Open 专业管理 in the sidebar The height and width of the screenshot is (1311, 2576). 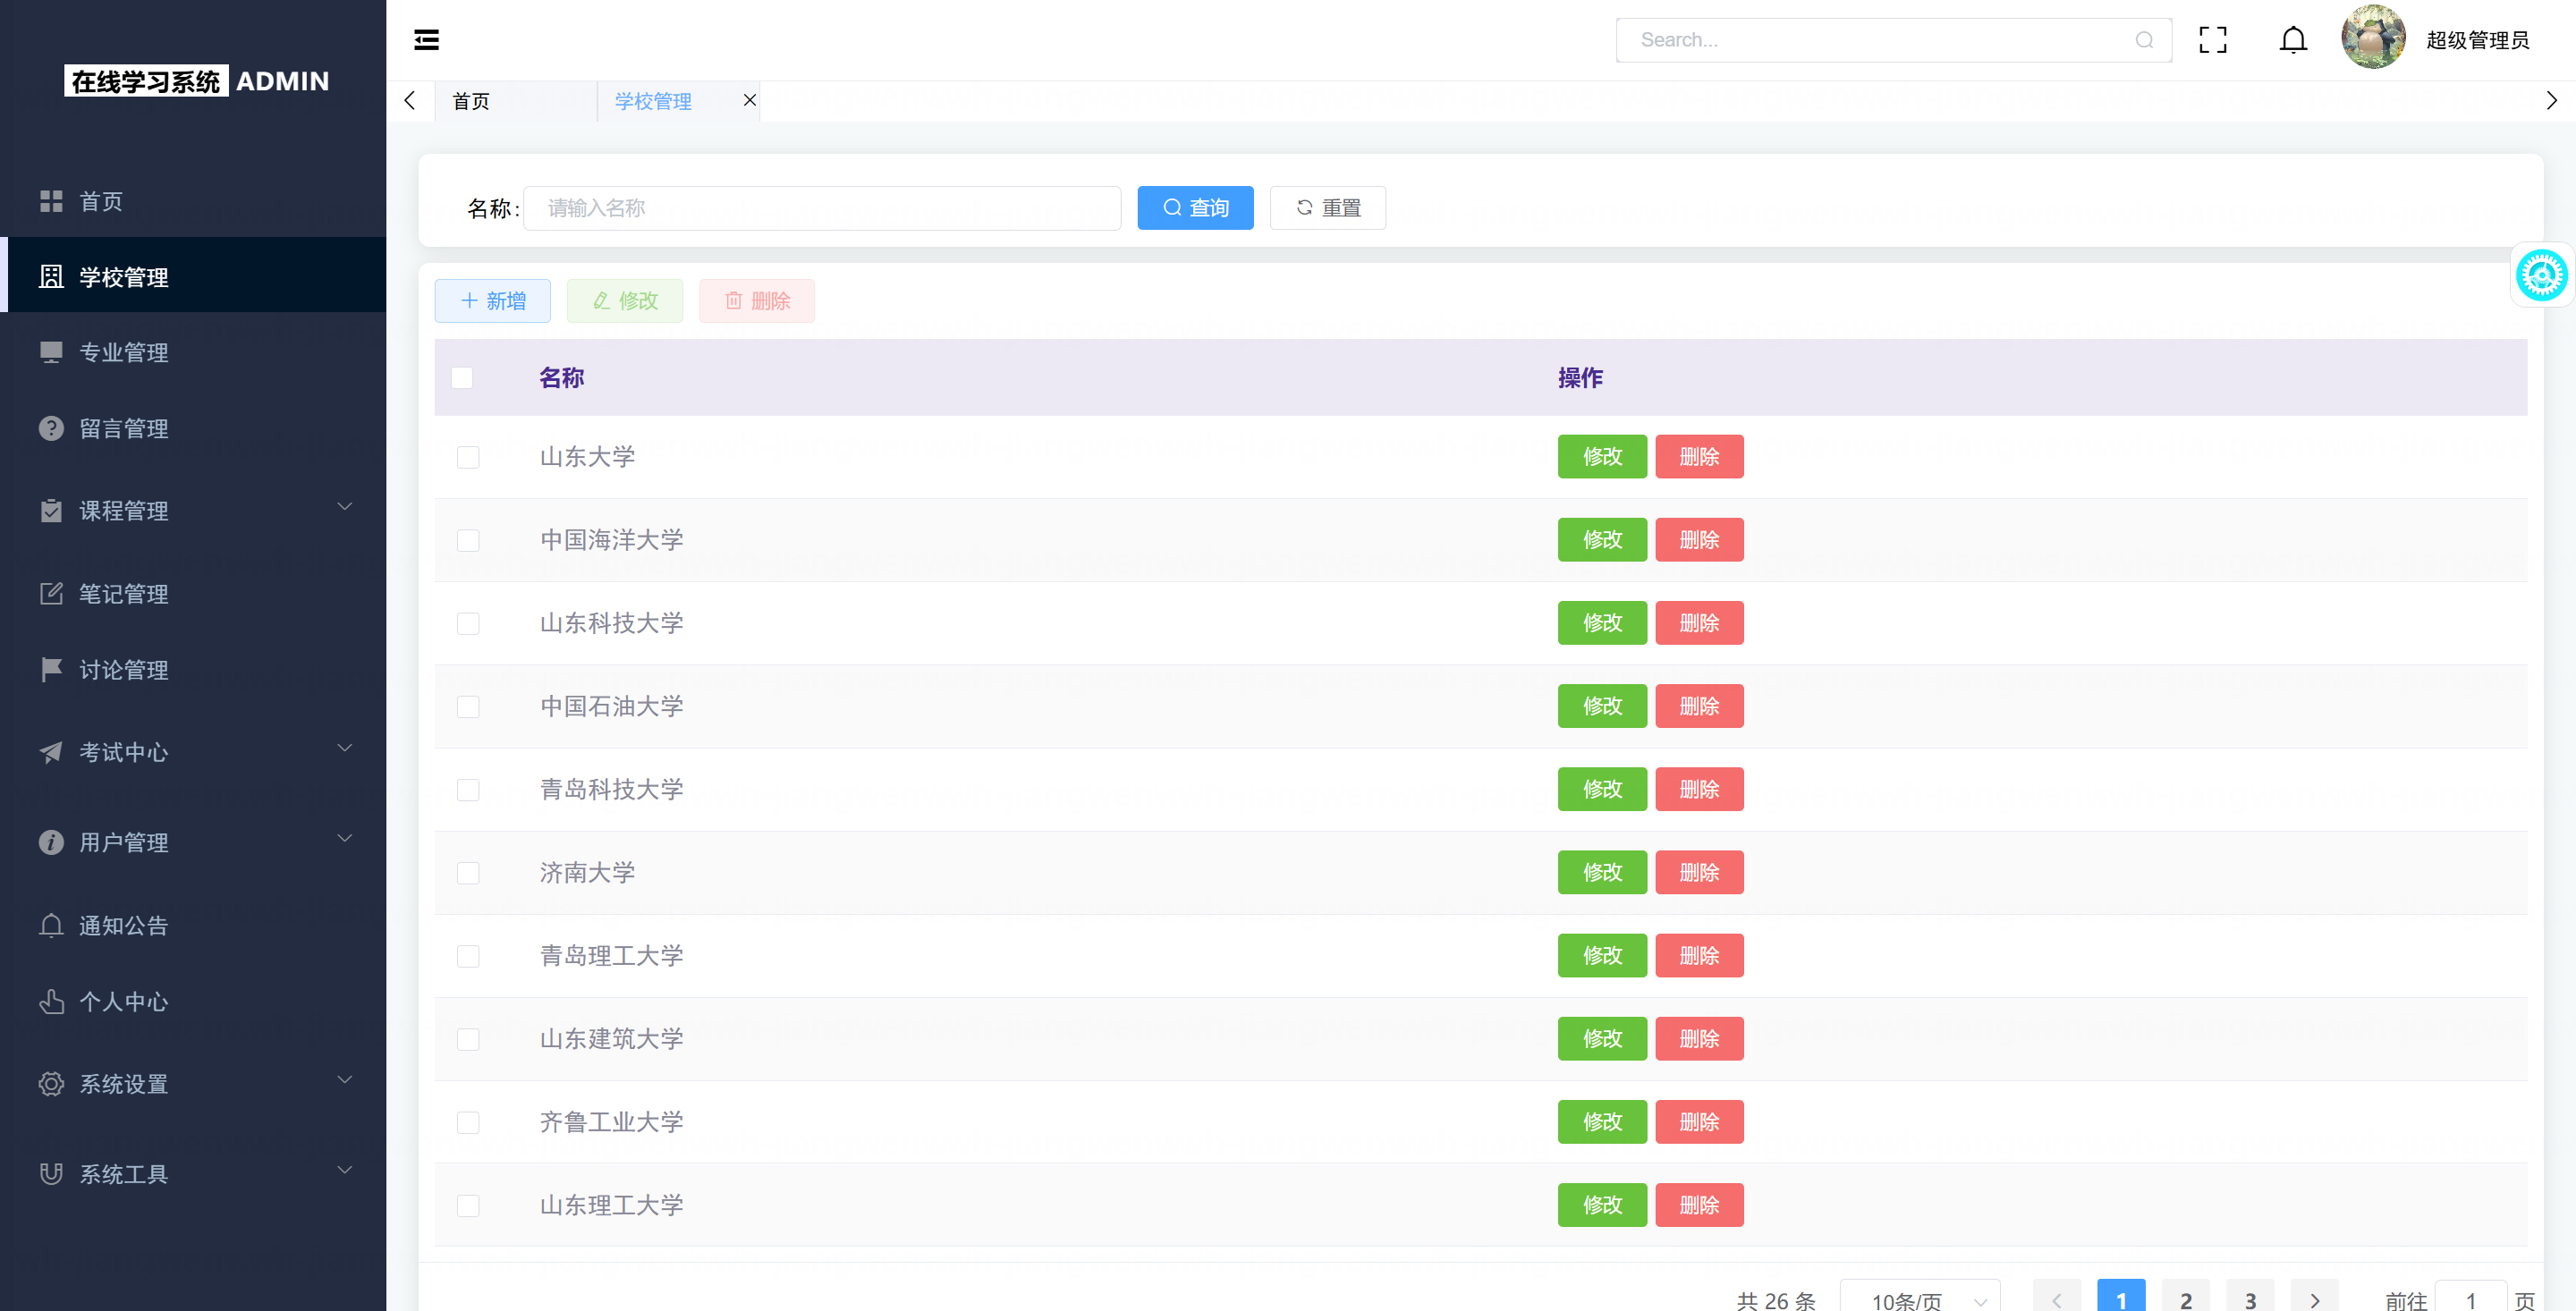click(124, 352)
